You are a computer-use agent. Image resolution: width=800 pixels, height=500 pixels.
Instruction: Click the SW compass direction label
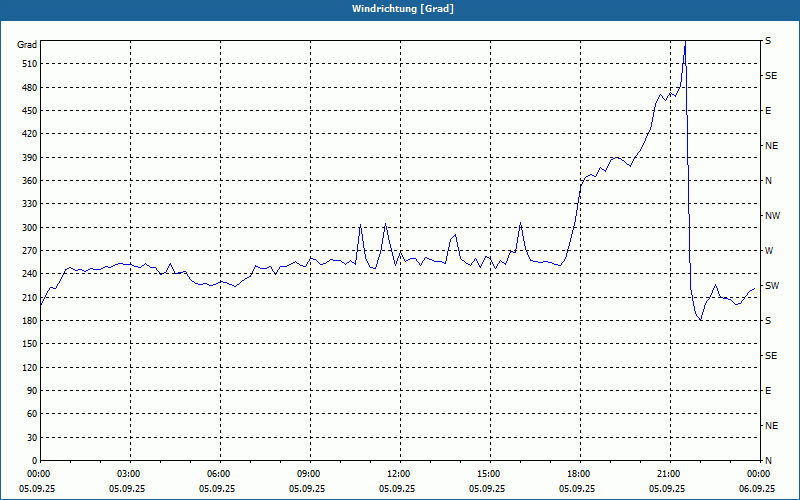tap(772, 286)
